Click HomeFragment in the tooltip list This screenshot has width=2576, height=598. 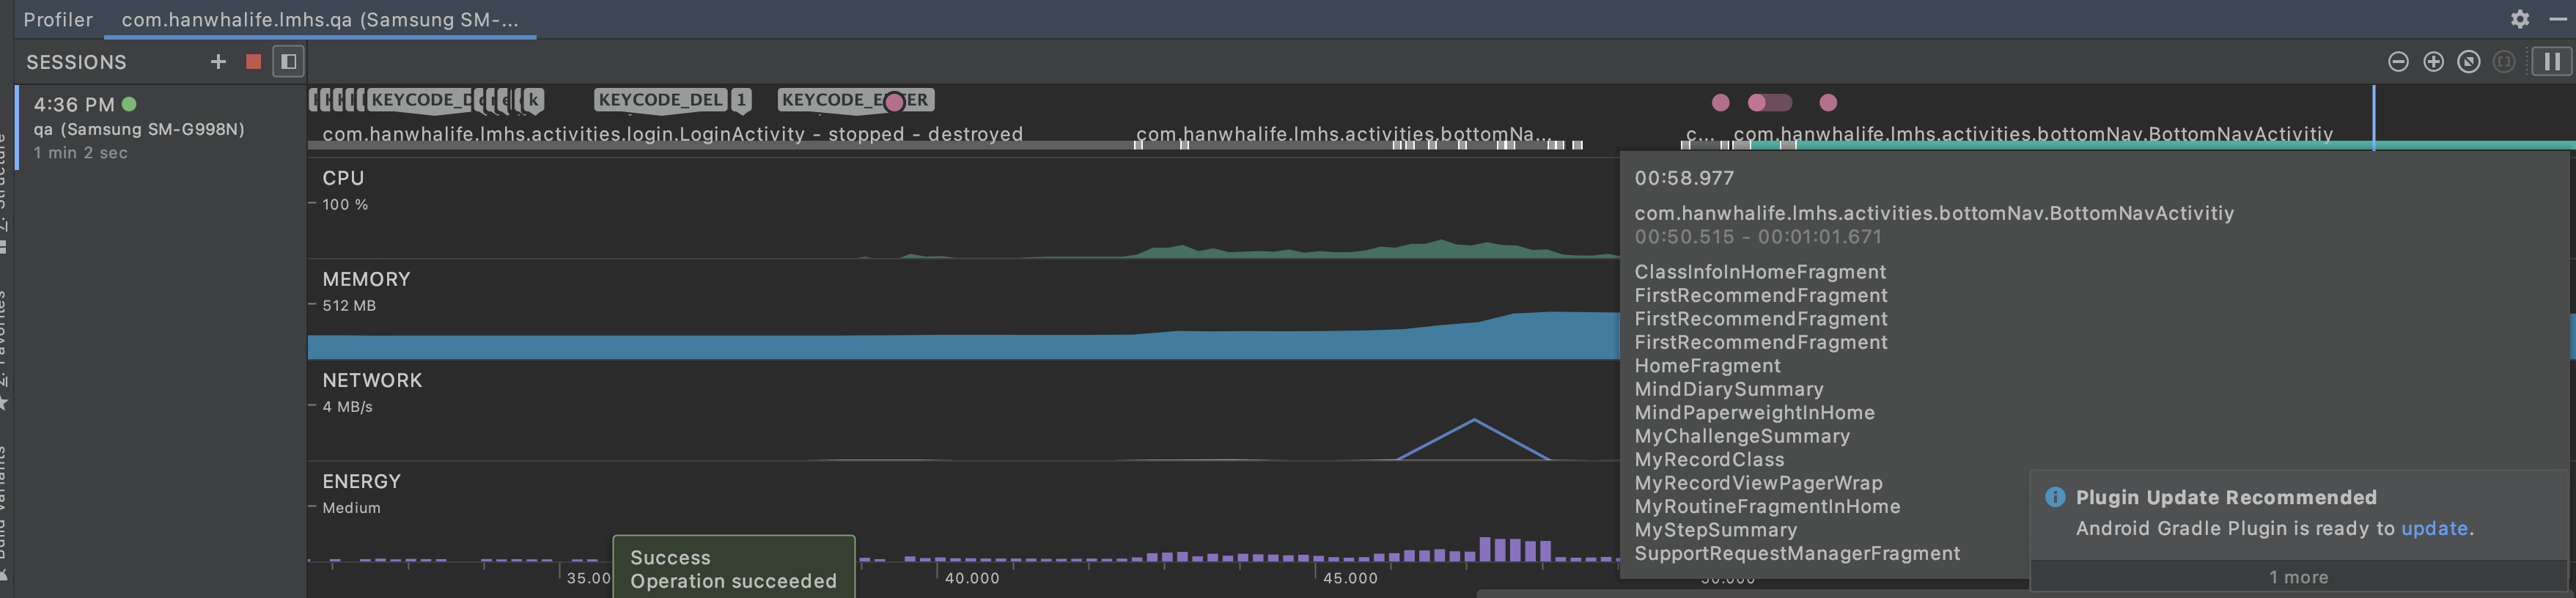(x=1707, y=366)
